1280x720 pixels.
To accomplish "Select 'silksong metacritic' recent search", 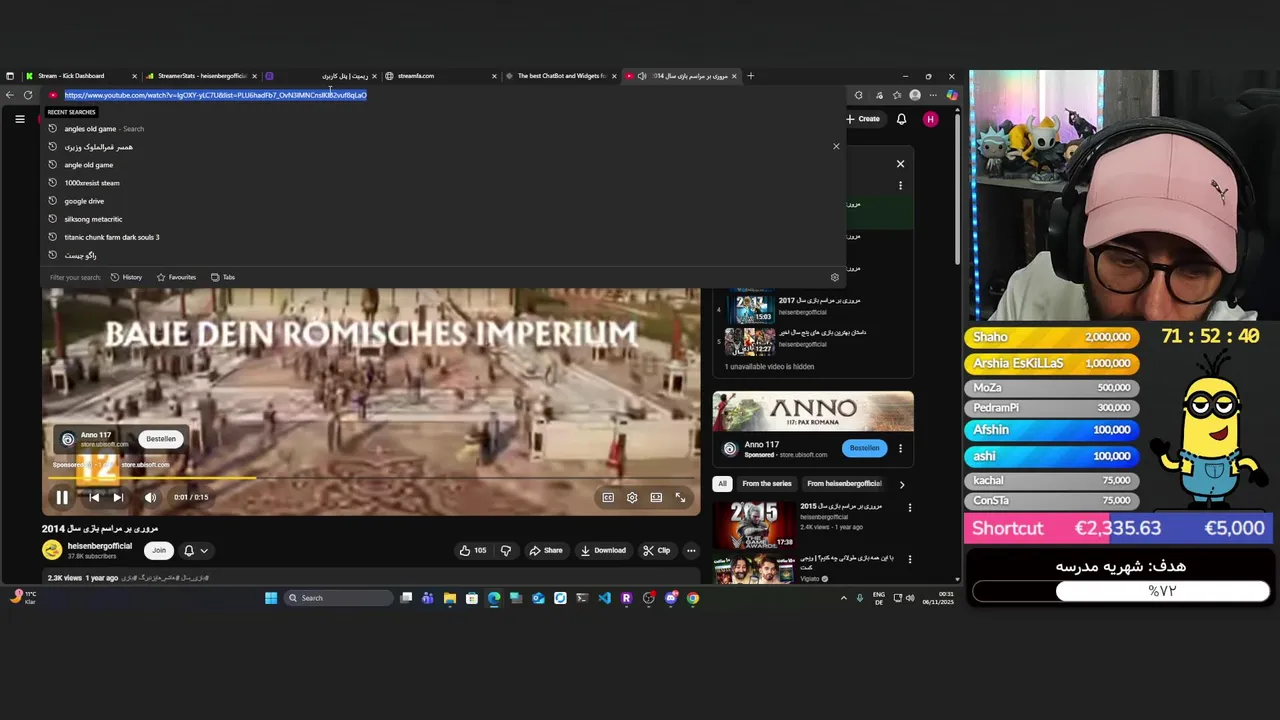I will (x=442, y=219).
